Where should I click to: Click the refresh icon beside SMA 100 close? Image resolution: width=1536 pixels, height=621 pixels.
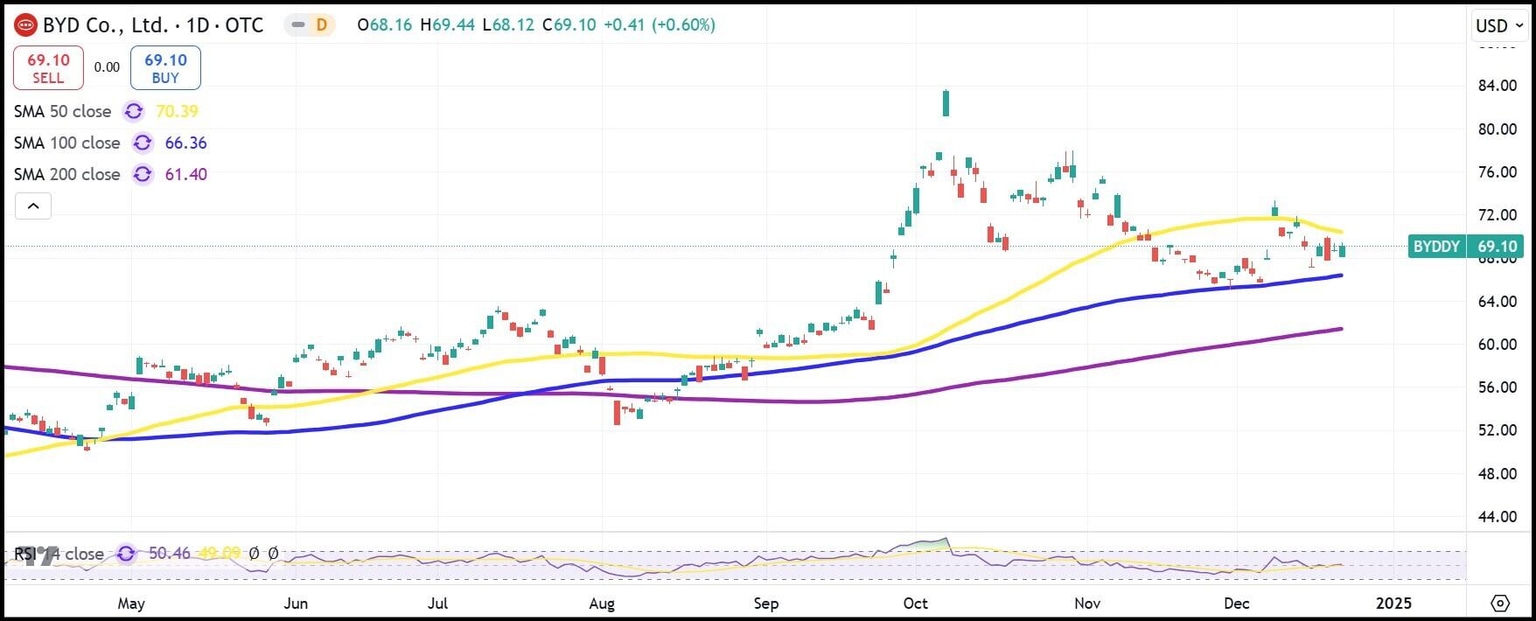coord(142,143)
